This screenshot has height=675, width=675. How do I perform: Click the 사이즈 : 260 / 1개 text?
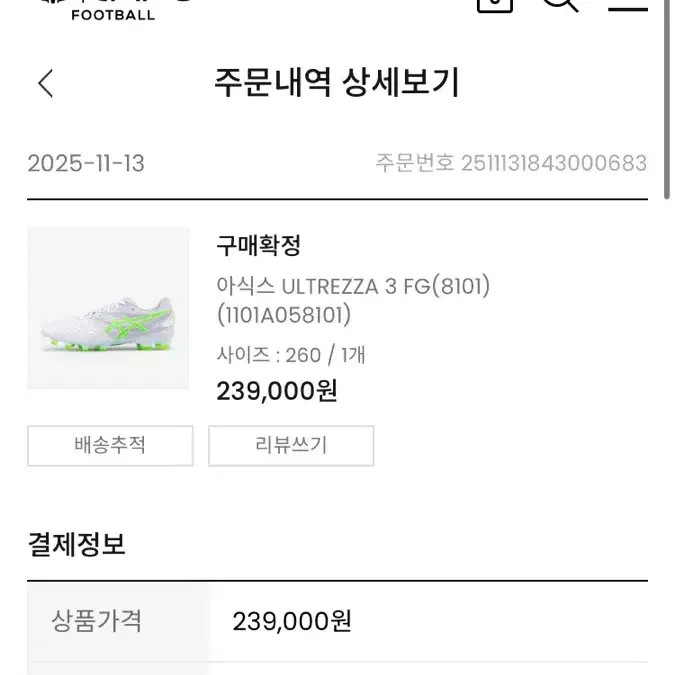[x=291, y=354]
